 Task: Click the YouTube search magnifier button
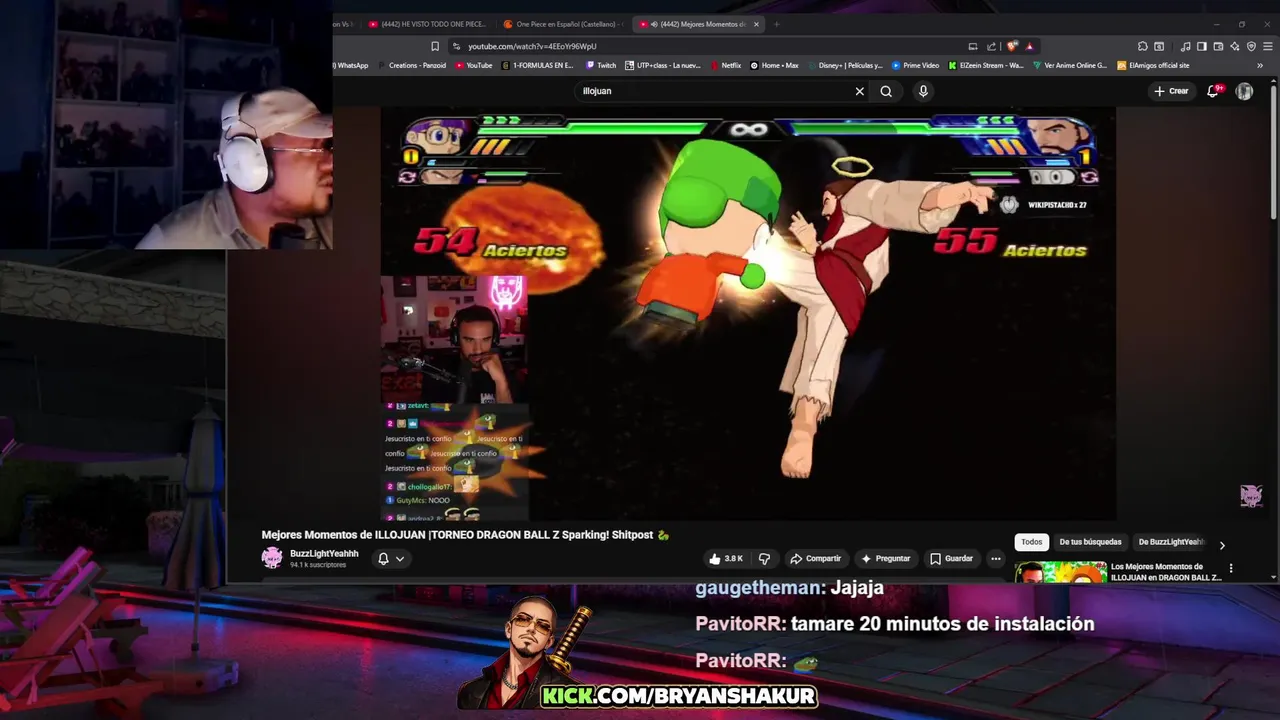886,91
